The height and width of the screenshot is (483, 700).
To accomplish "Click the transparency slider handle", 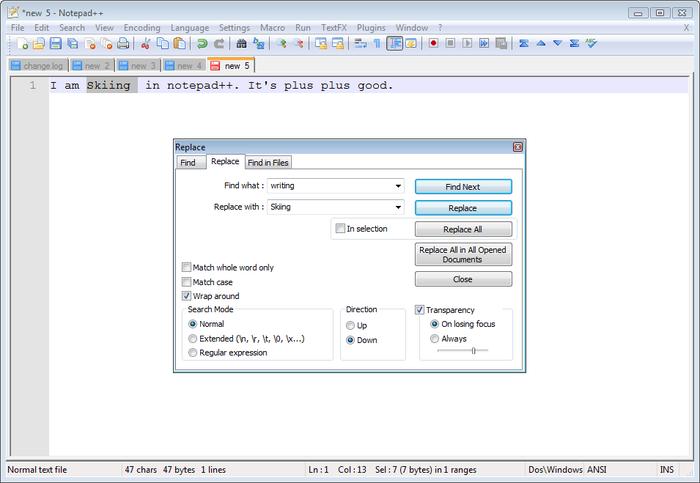I will 473,350.
